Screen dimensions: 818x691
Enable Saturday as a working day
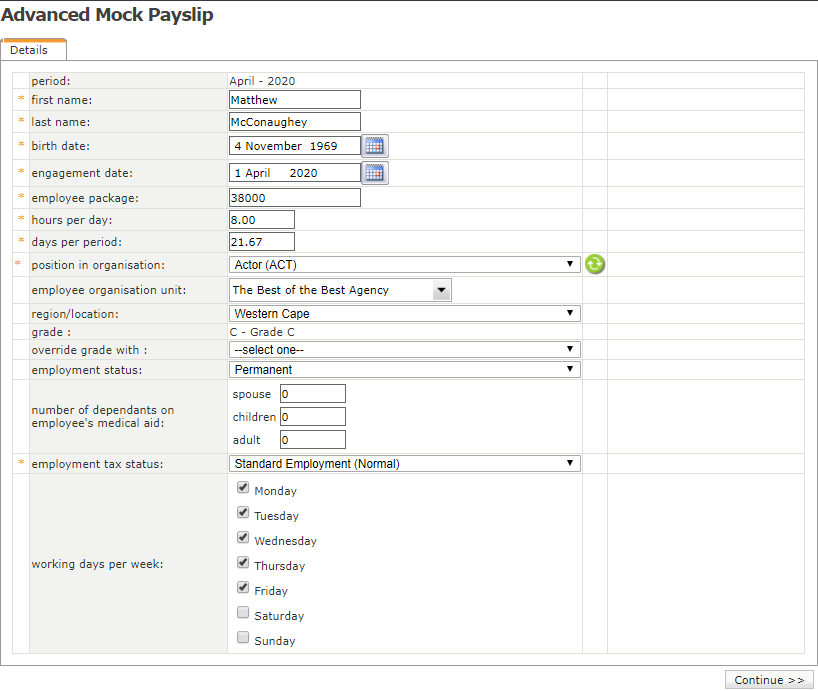(243, 613)
